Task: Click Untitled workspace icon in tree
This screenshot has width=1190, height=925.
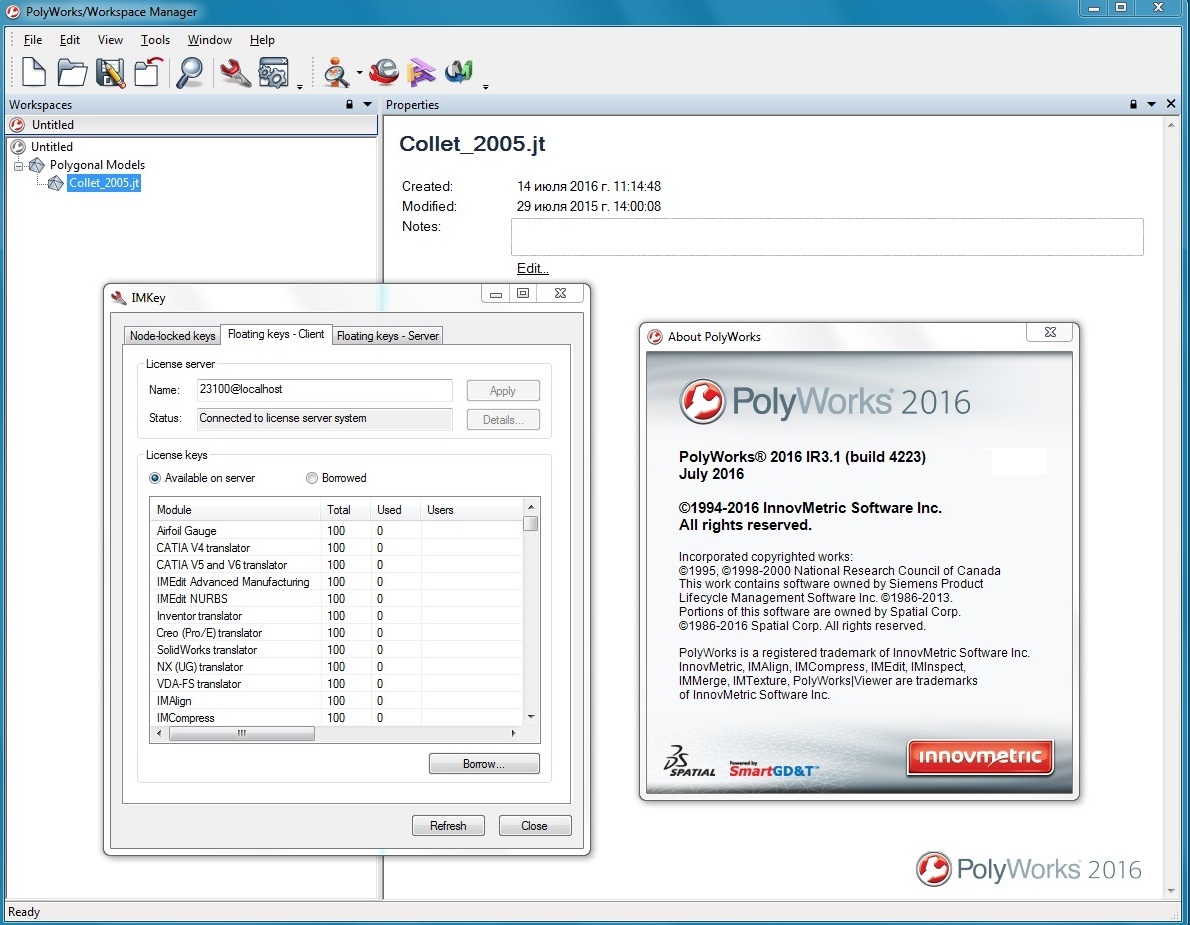Action: tap(18, 146)
